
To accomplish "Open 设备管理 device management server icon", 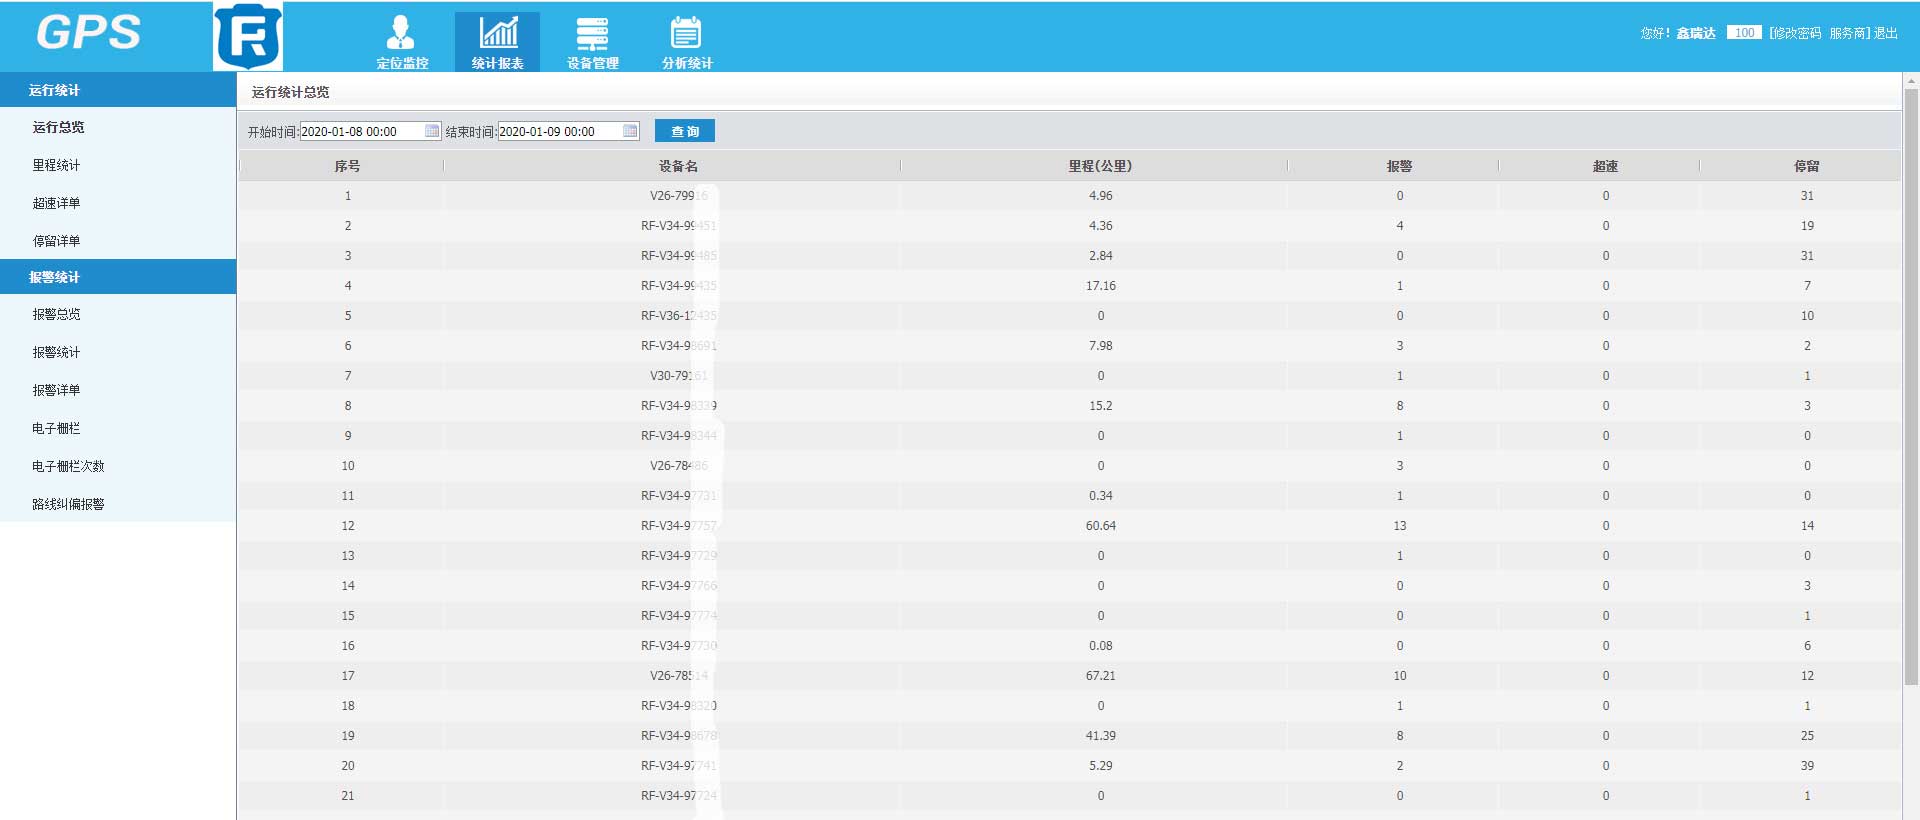I will click(592, 34).
